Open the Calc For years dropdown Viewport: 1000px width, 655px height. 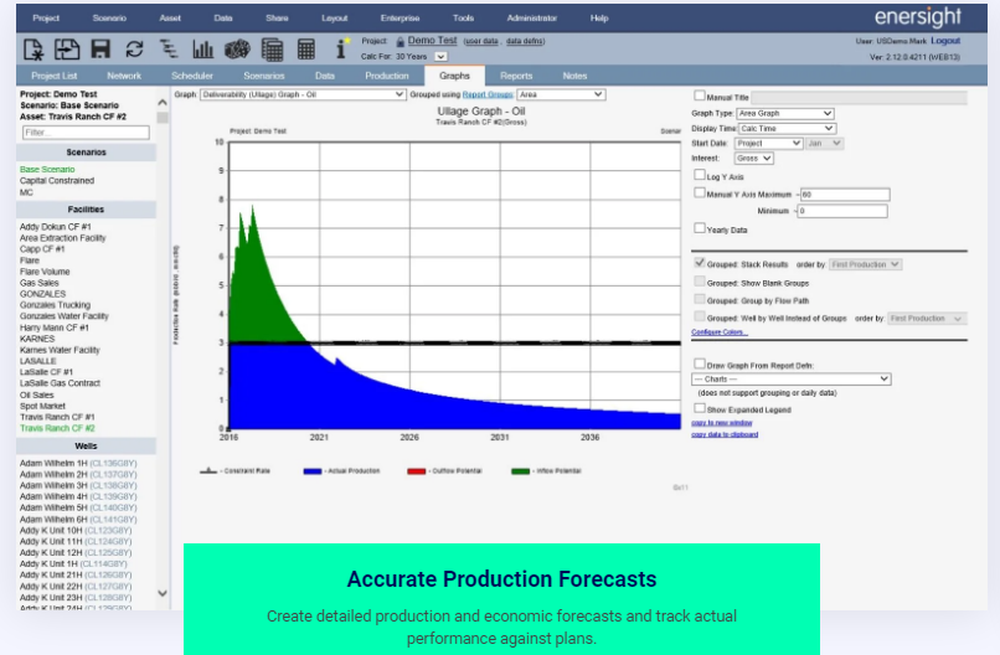(440, 57)
